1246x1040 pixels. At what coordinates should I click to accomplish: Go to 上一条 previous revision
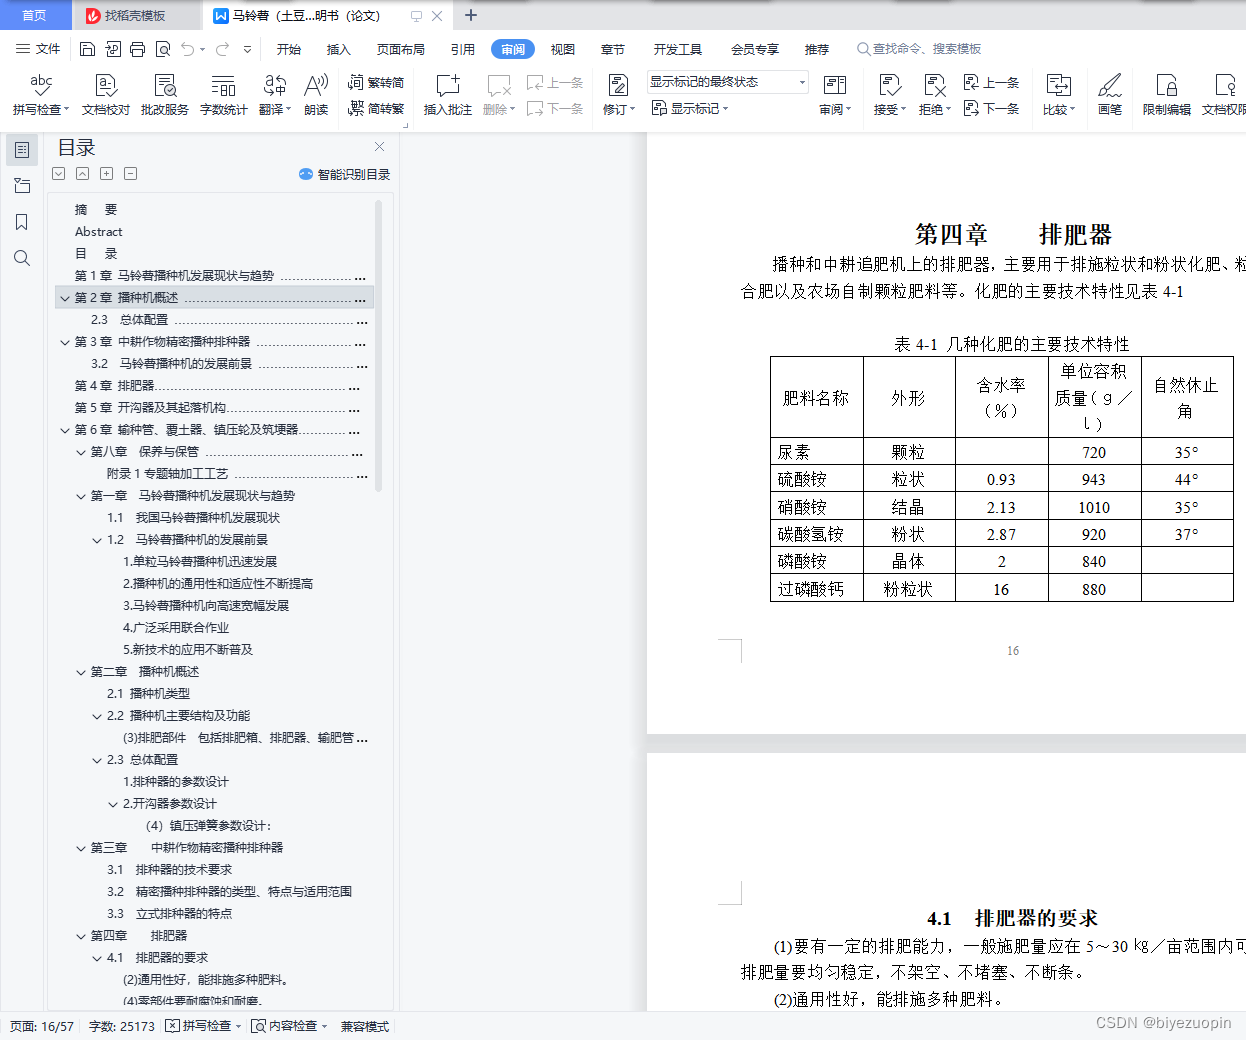tap(991, 82)
